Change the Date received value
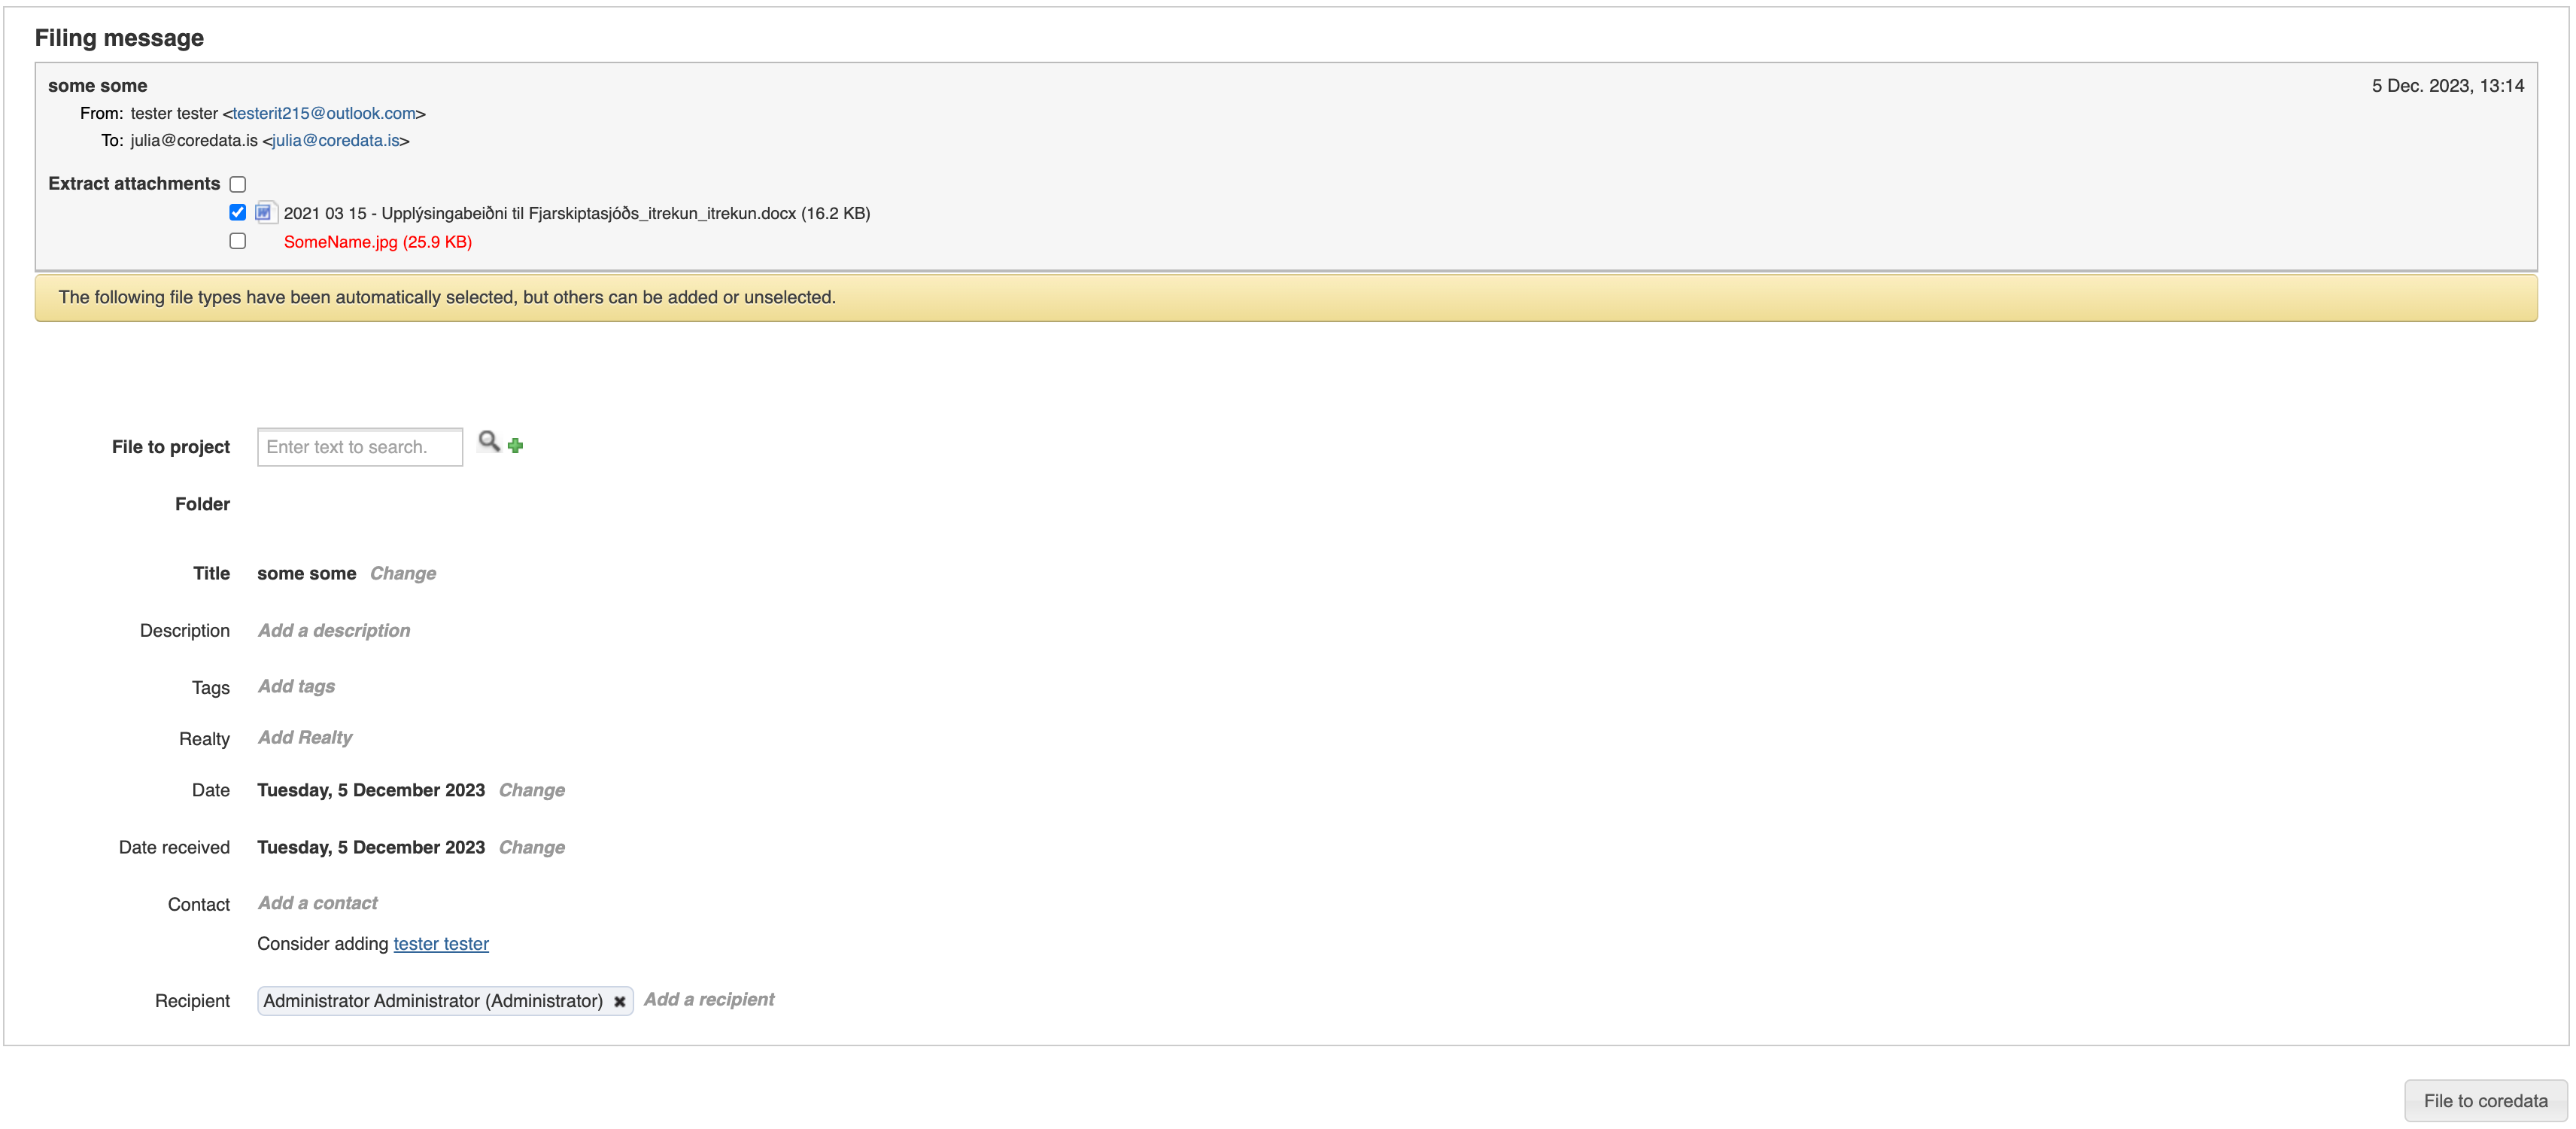This screenshot has width=2576, height=1129. (531, 847)
